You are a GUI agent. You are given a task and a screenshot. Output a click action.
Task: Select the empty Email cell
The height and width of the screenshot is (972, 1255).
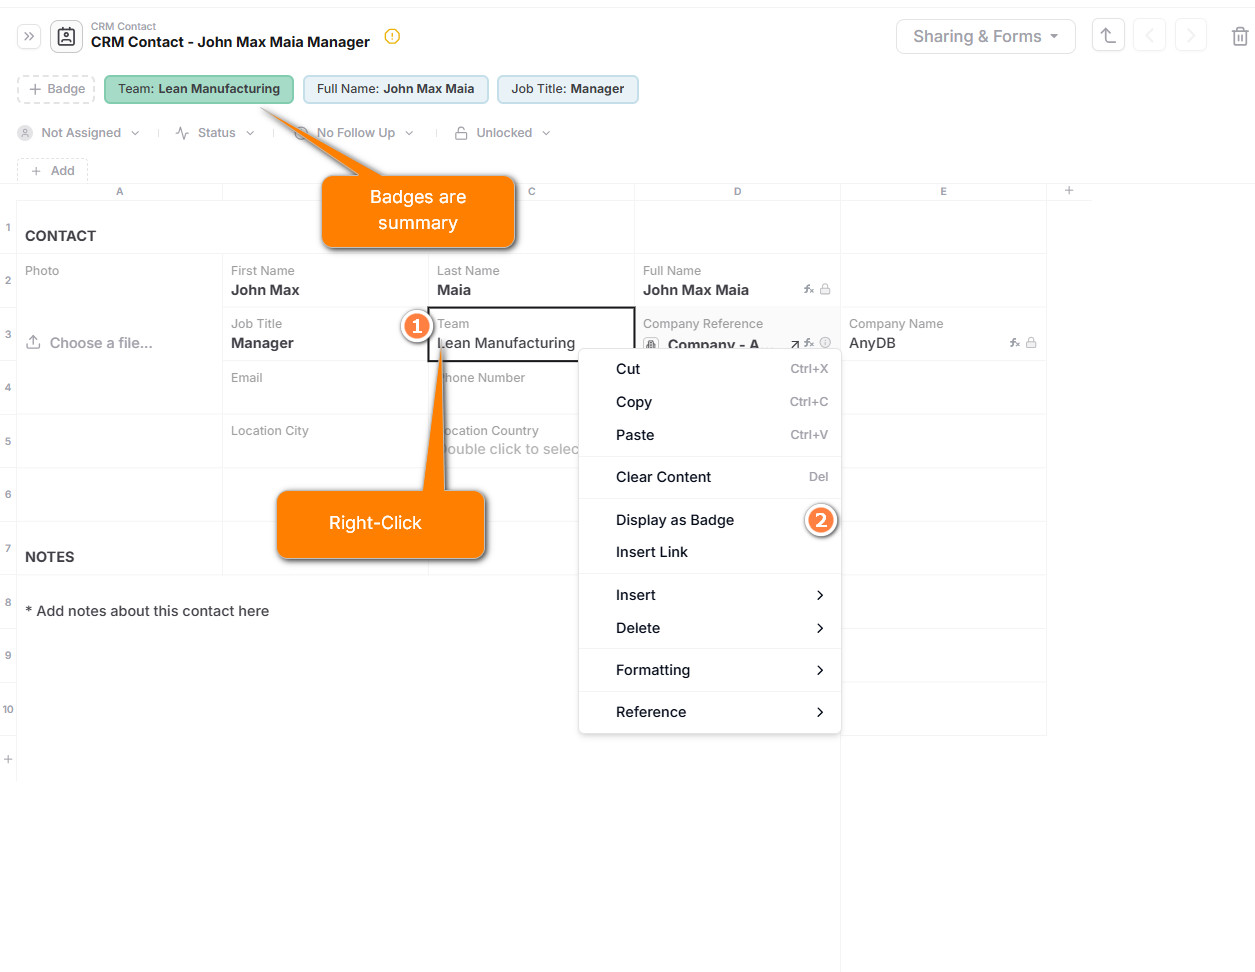coord(325,388)
